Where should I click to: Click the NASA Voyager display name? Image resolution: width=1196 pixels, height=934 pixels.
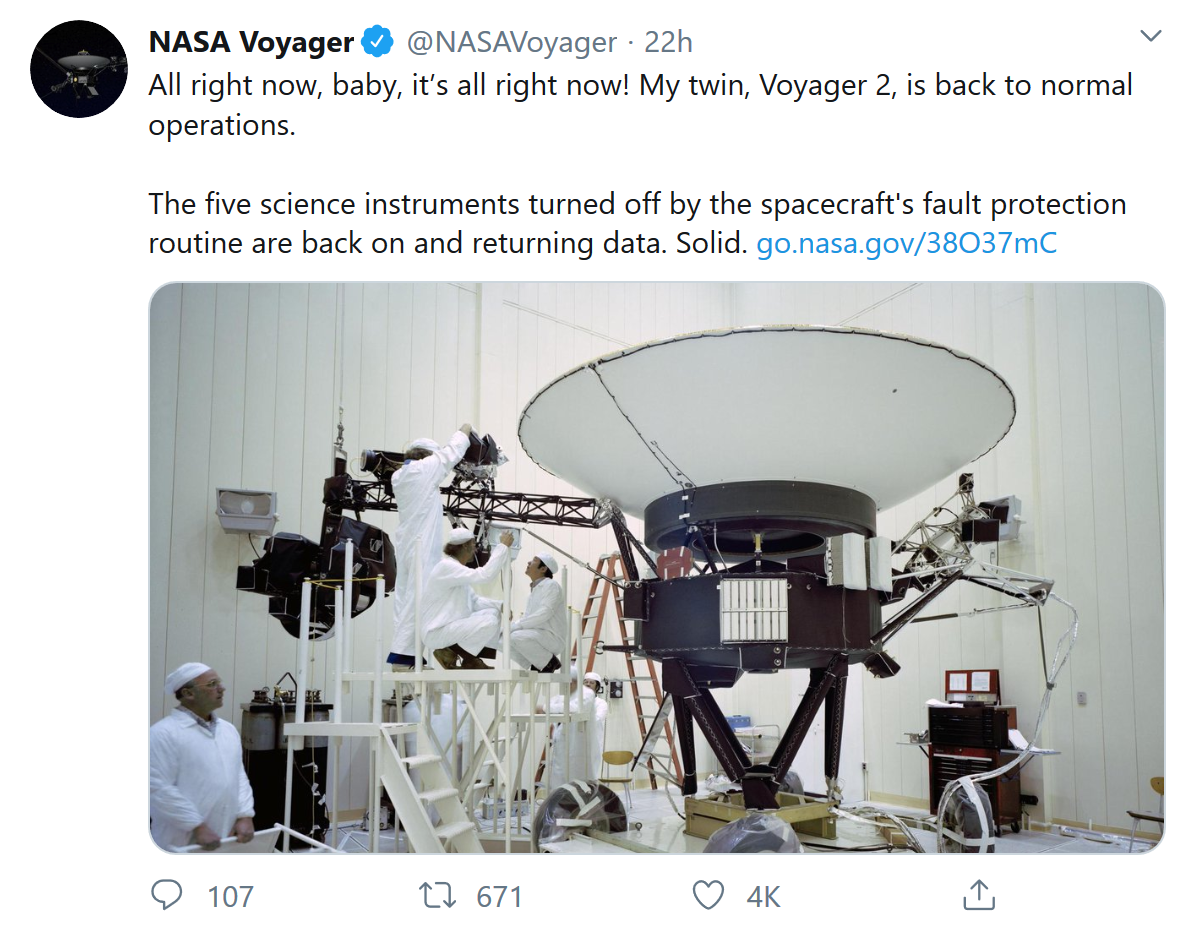(251, 42)
